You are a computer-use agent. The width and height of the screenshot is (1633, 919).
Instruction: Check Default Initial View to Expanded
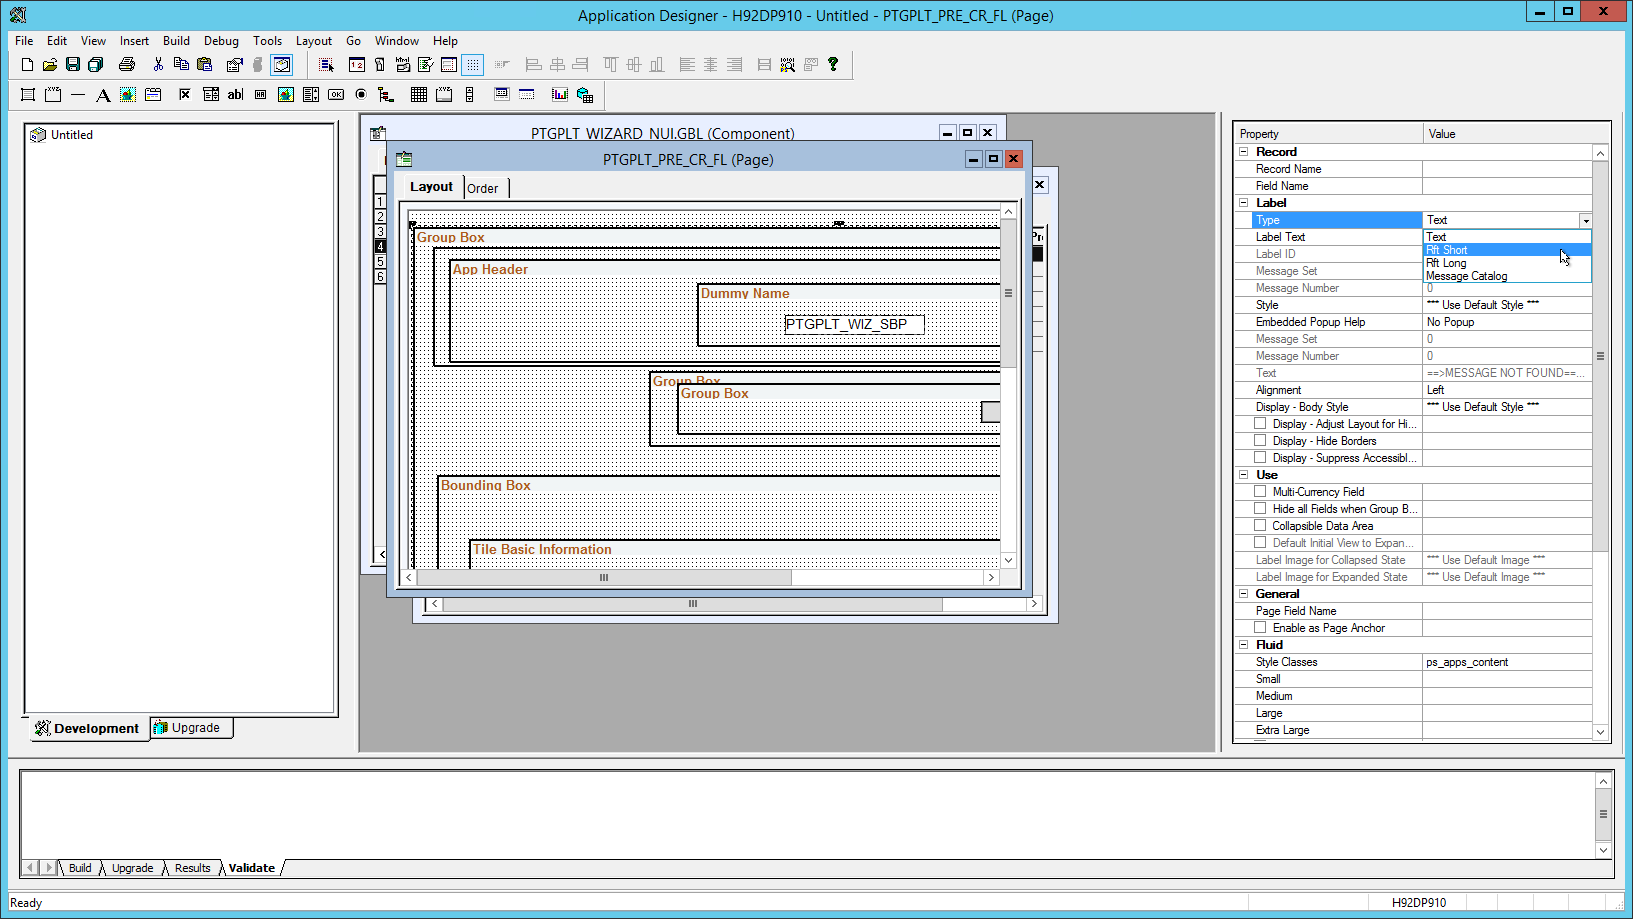point(1260,543)
